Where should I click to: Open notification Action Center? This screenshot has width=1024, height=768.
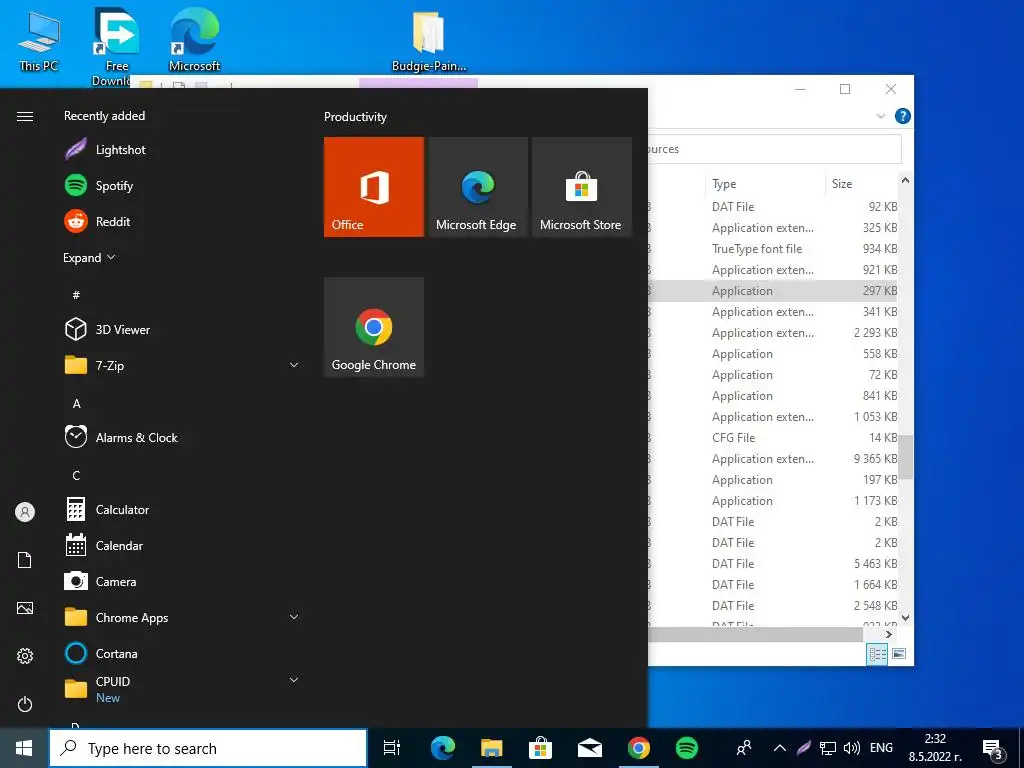pyautogui.click(x=992, y=749)
